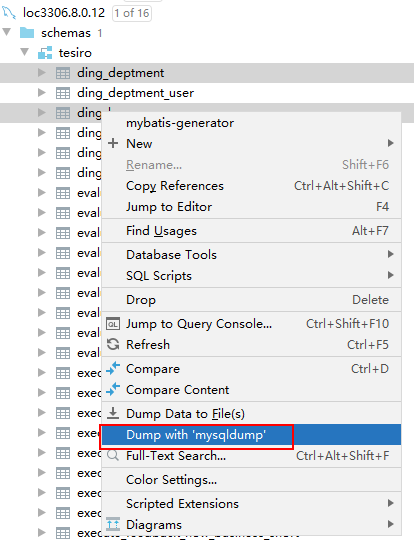Choose Color Settings... entry

click(x=251, y=480)
